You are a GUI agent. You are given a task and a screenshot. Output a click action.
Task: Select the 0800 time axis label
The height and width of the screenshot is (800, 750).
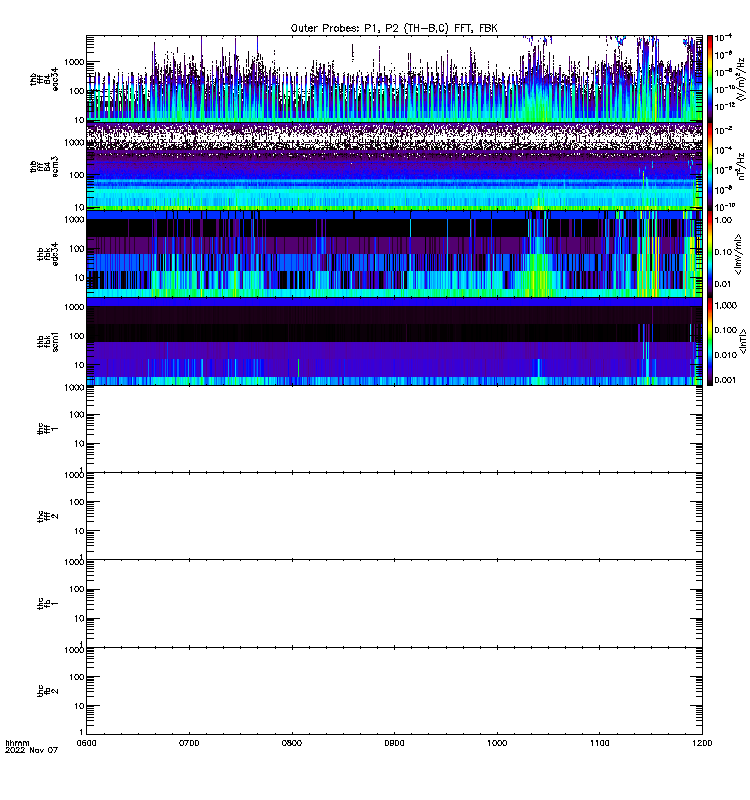291,743
